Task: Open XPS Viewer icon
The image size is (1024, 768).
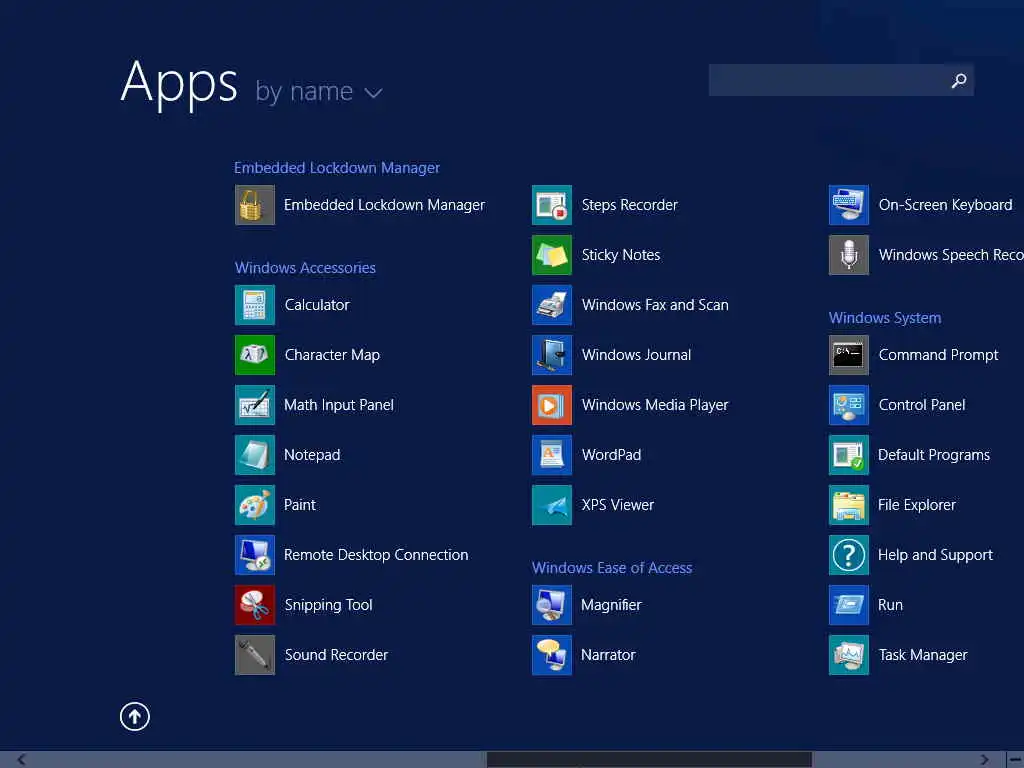Action: coord(552,505)
